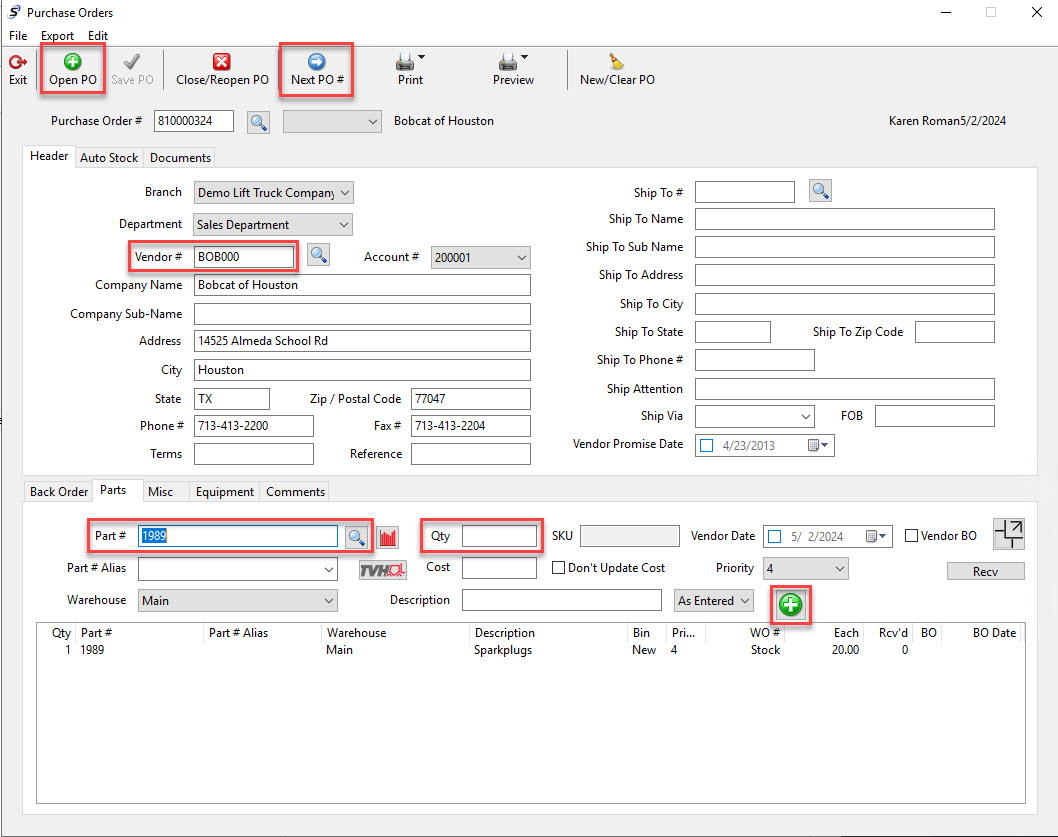1058x837 pixels.
Task: Click the Preview printer icon
Action: (507, 63)
